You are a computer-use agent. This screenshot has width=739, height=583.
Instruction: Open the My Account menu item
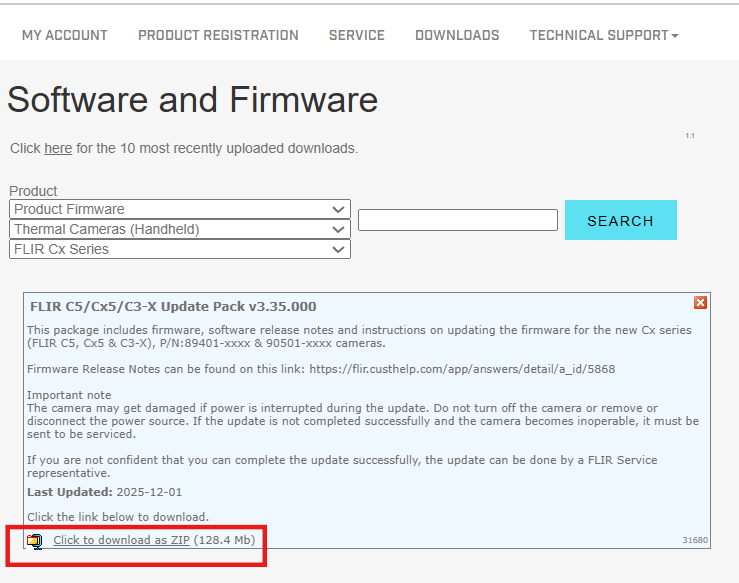click(x=65, y=35)
